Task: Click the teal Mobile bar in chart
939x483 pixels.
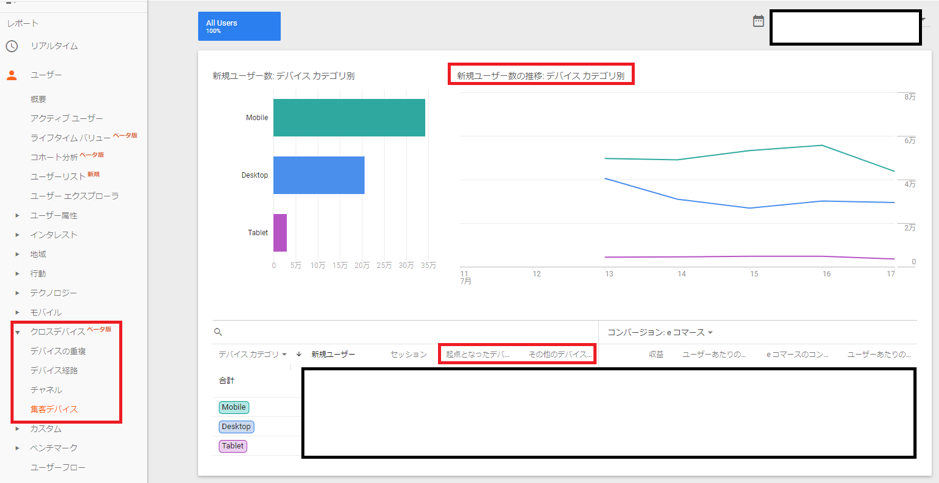Action: pos(349,118)
